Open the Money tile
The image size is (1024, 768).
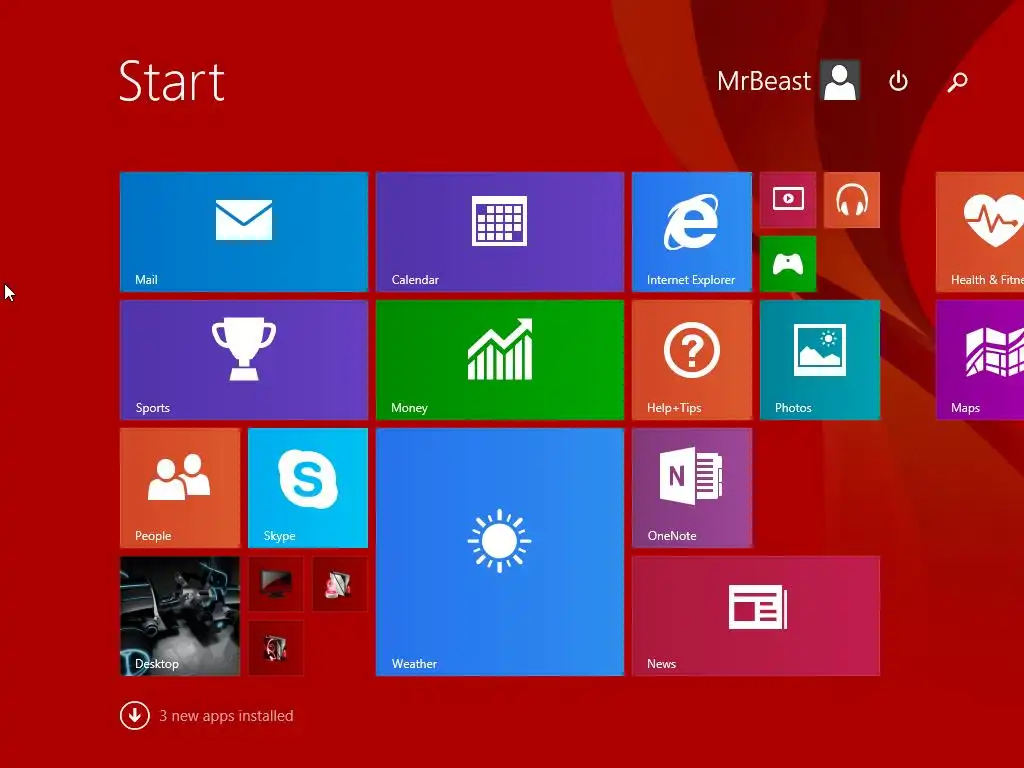[x=500, y=360]
